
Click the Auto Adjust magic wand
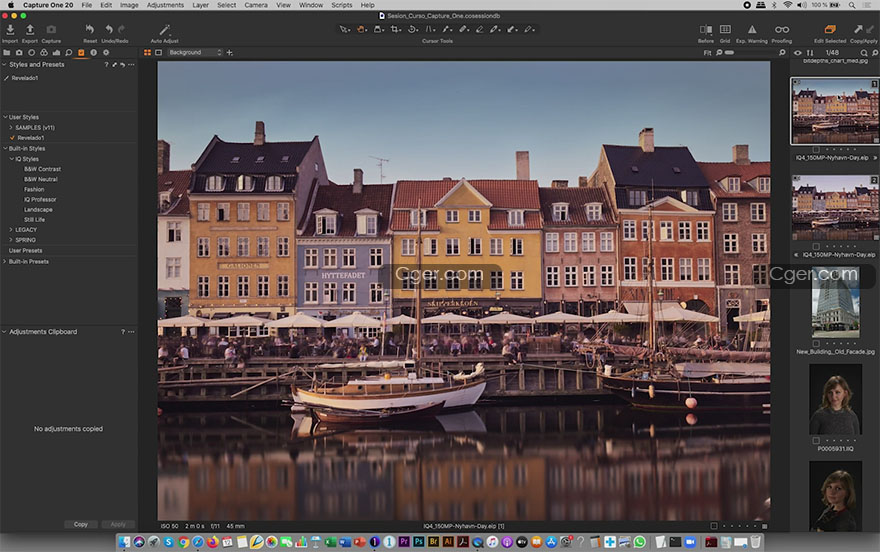point(164,30)
